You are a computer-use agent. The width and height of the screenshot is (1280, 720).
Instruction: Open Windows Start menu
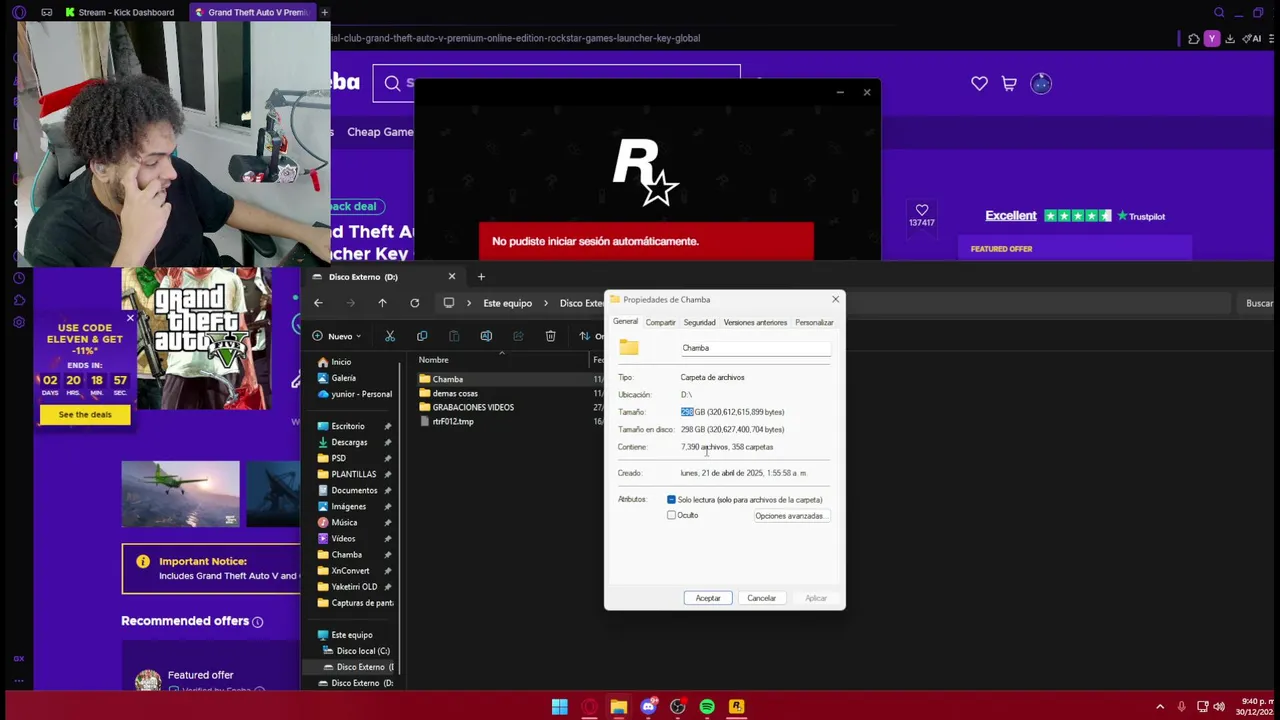(560, 707)
